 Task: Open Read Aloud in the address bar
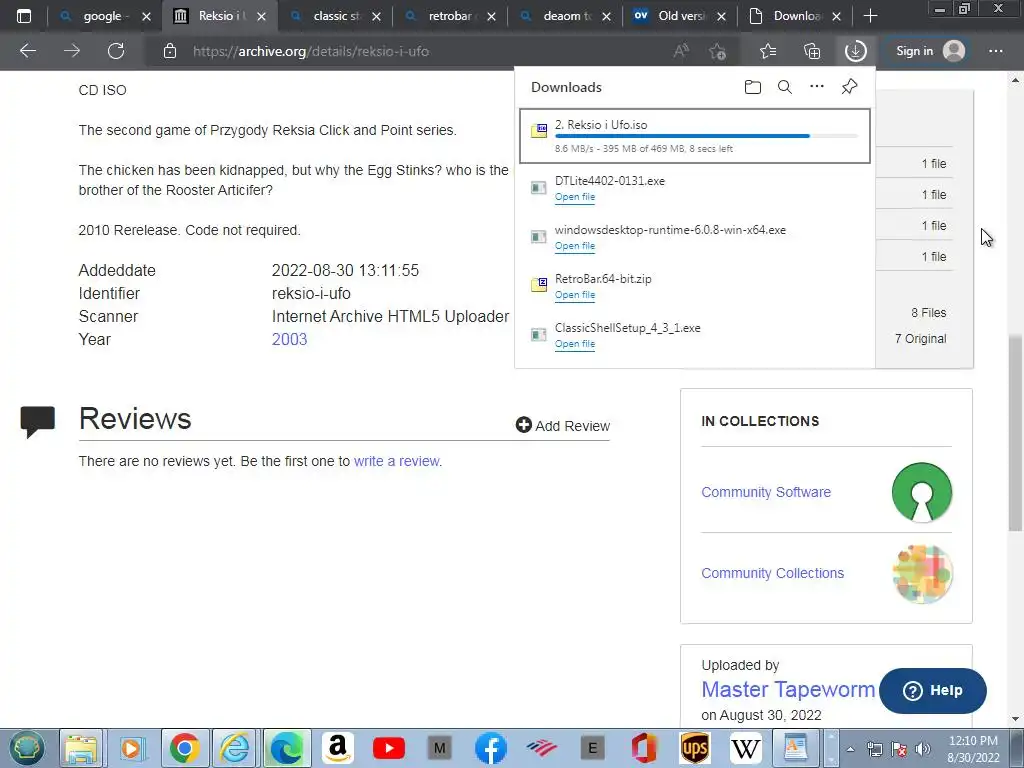pos(681,51)
